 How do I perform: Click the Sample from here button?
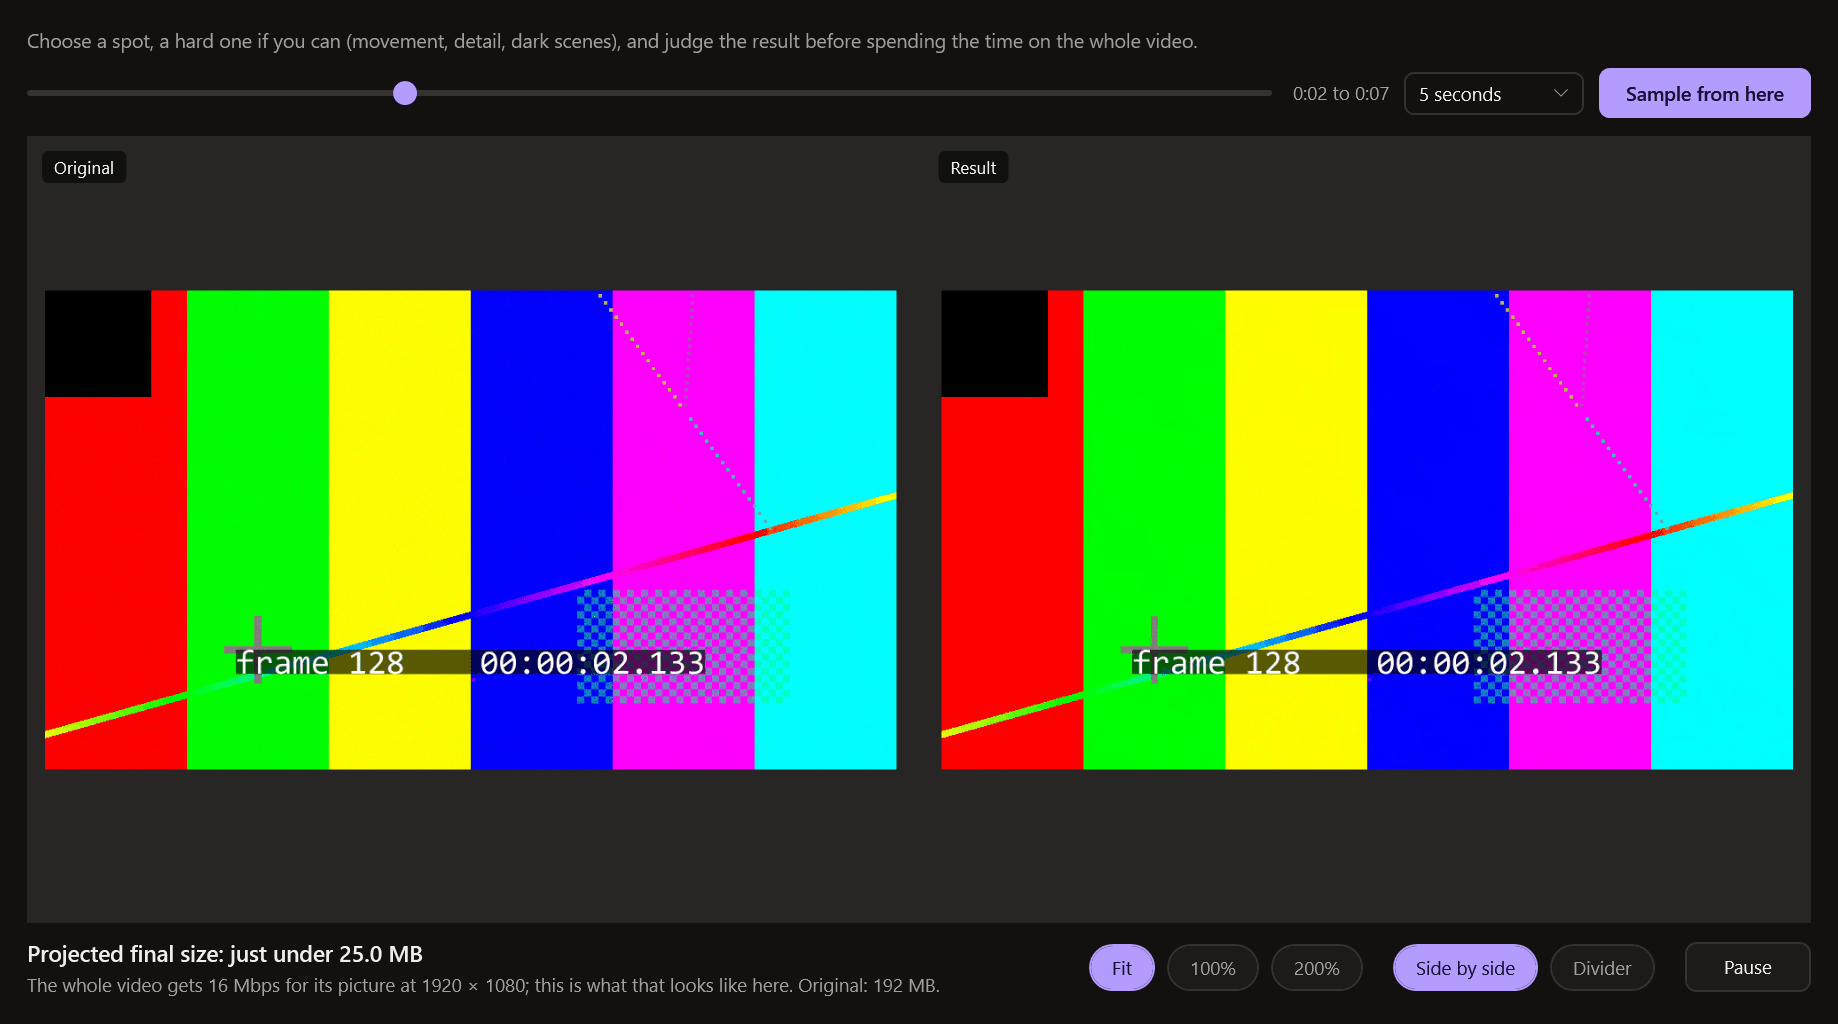coord(1704,94)
